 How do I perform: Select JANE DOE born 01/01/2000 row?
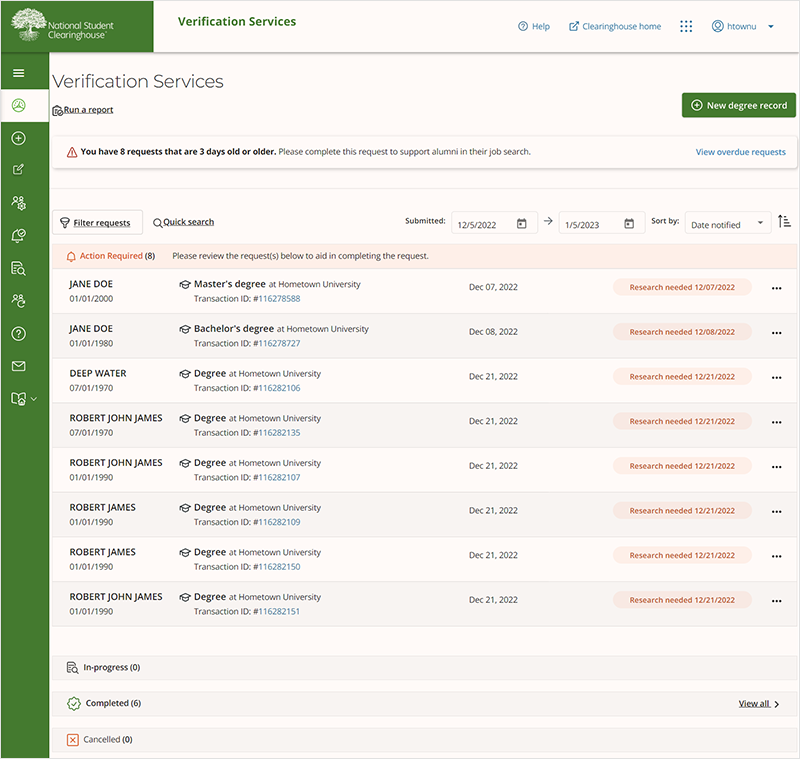tap(423, 291)
